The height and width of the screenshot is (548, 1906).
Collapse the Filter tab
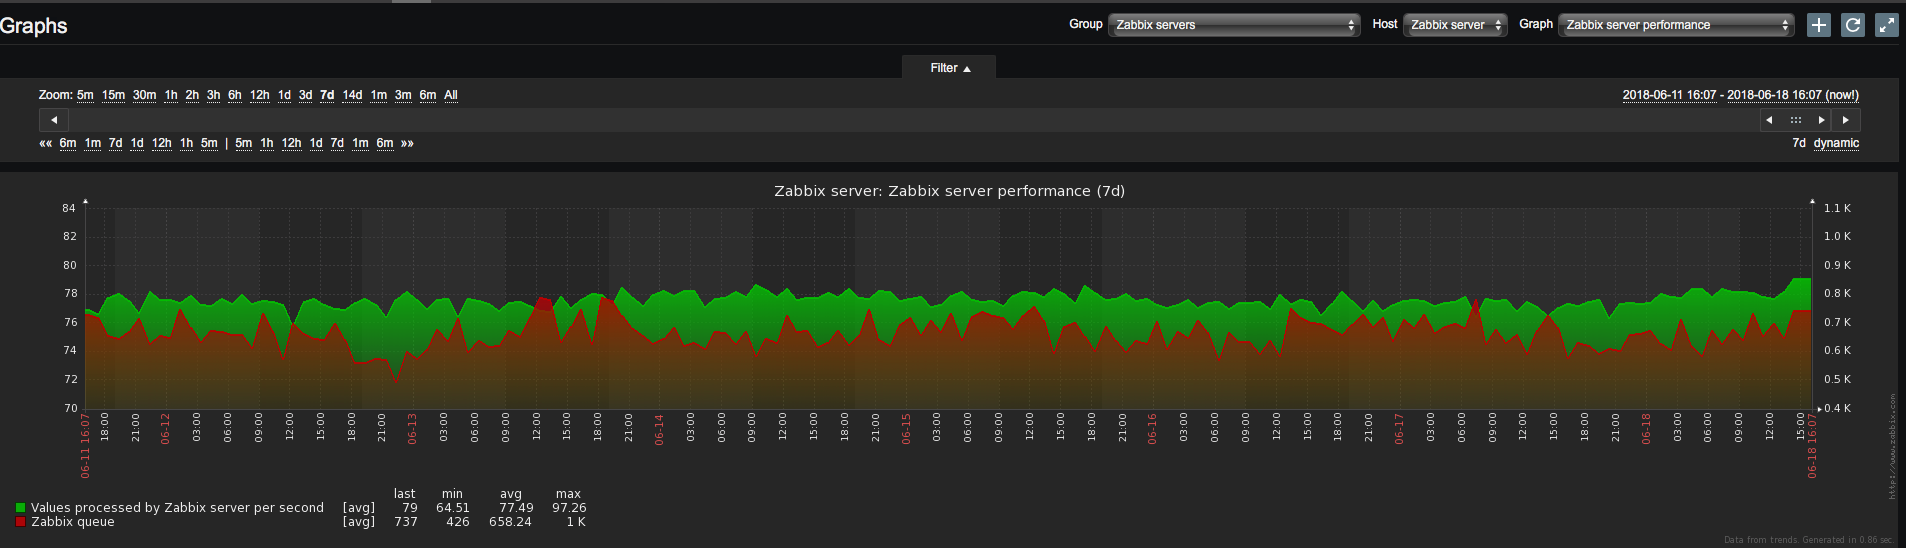(x=949, y=68)
